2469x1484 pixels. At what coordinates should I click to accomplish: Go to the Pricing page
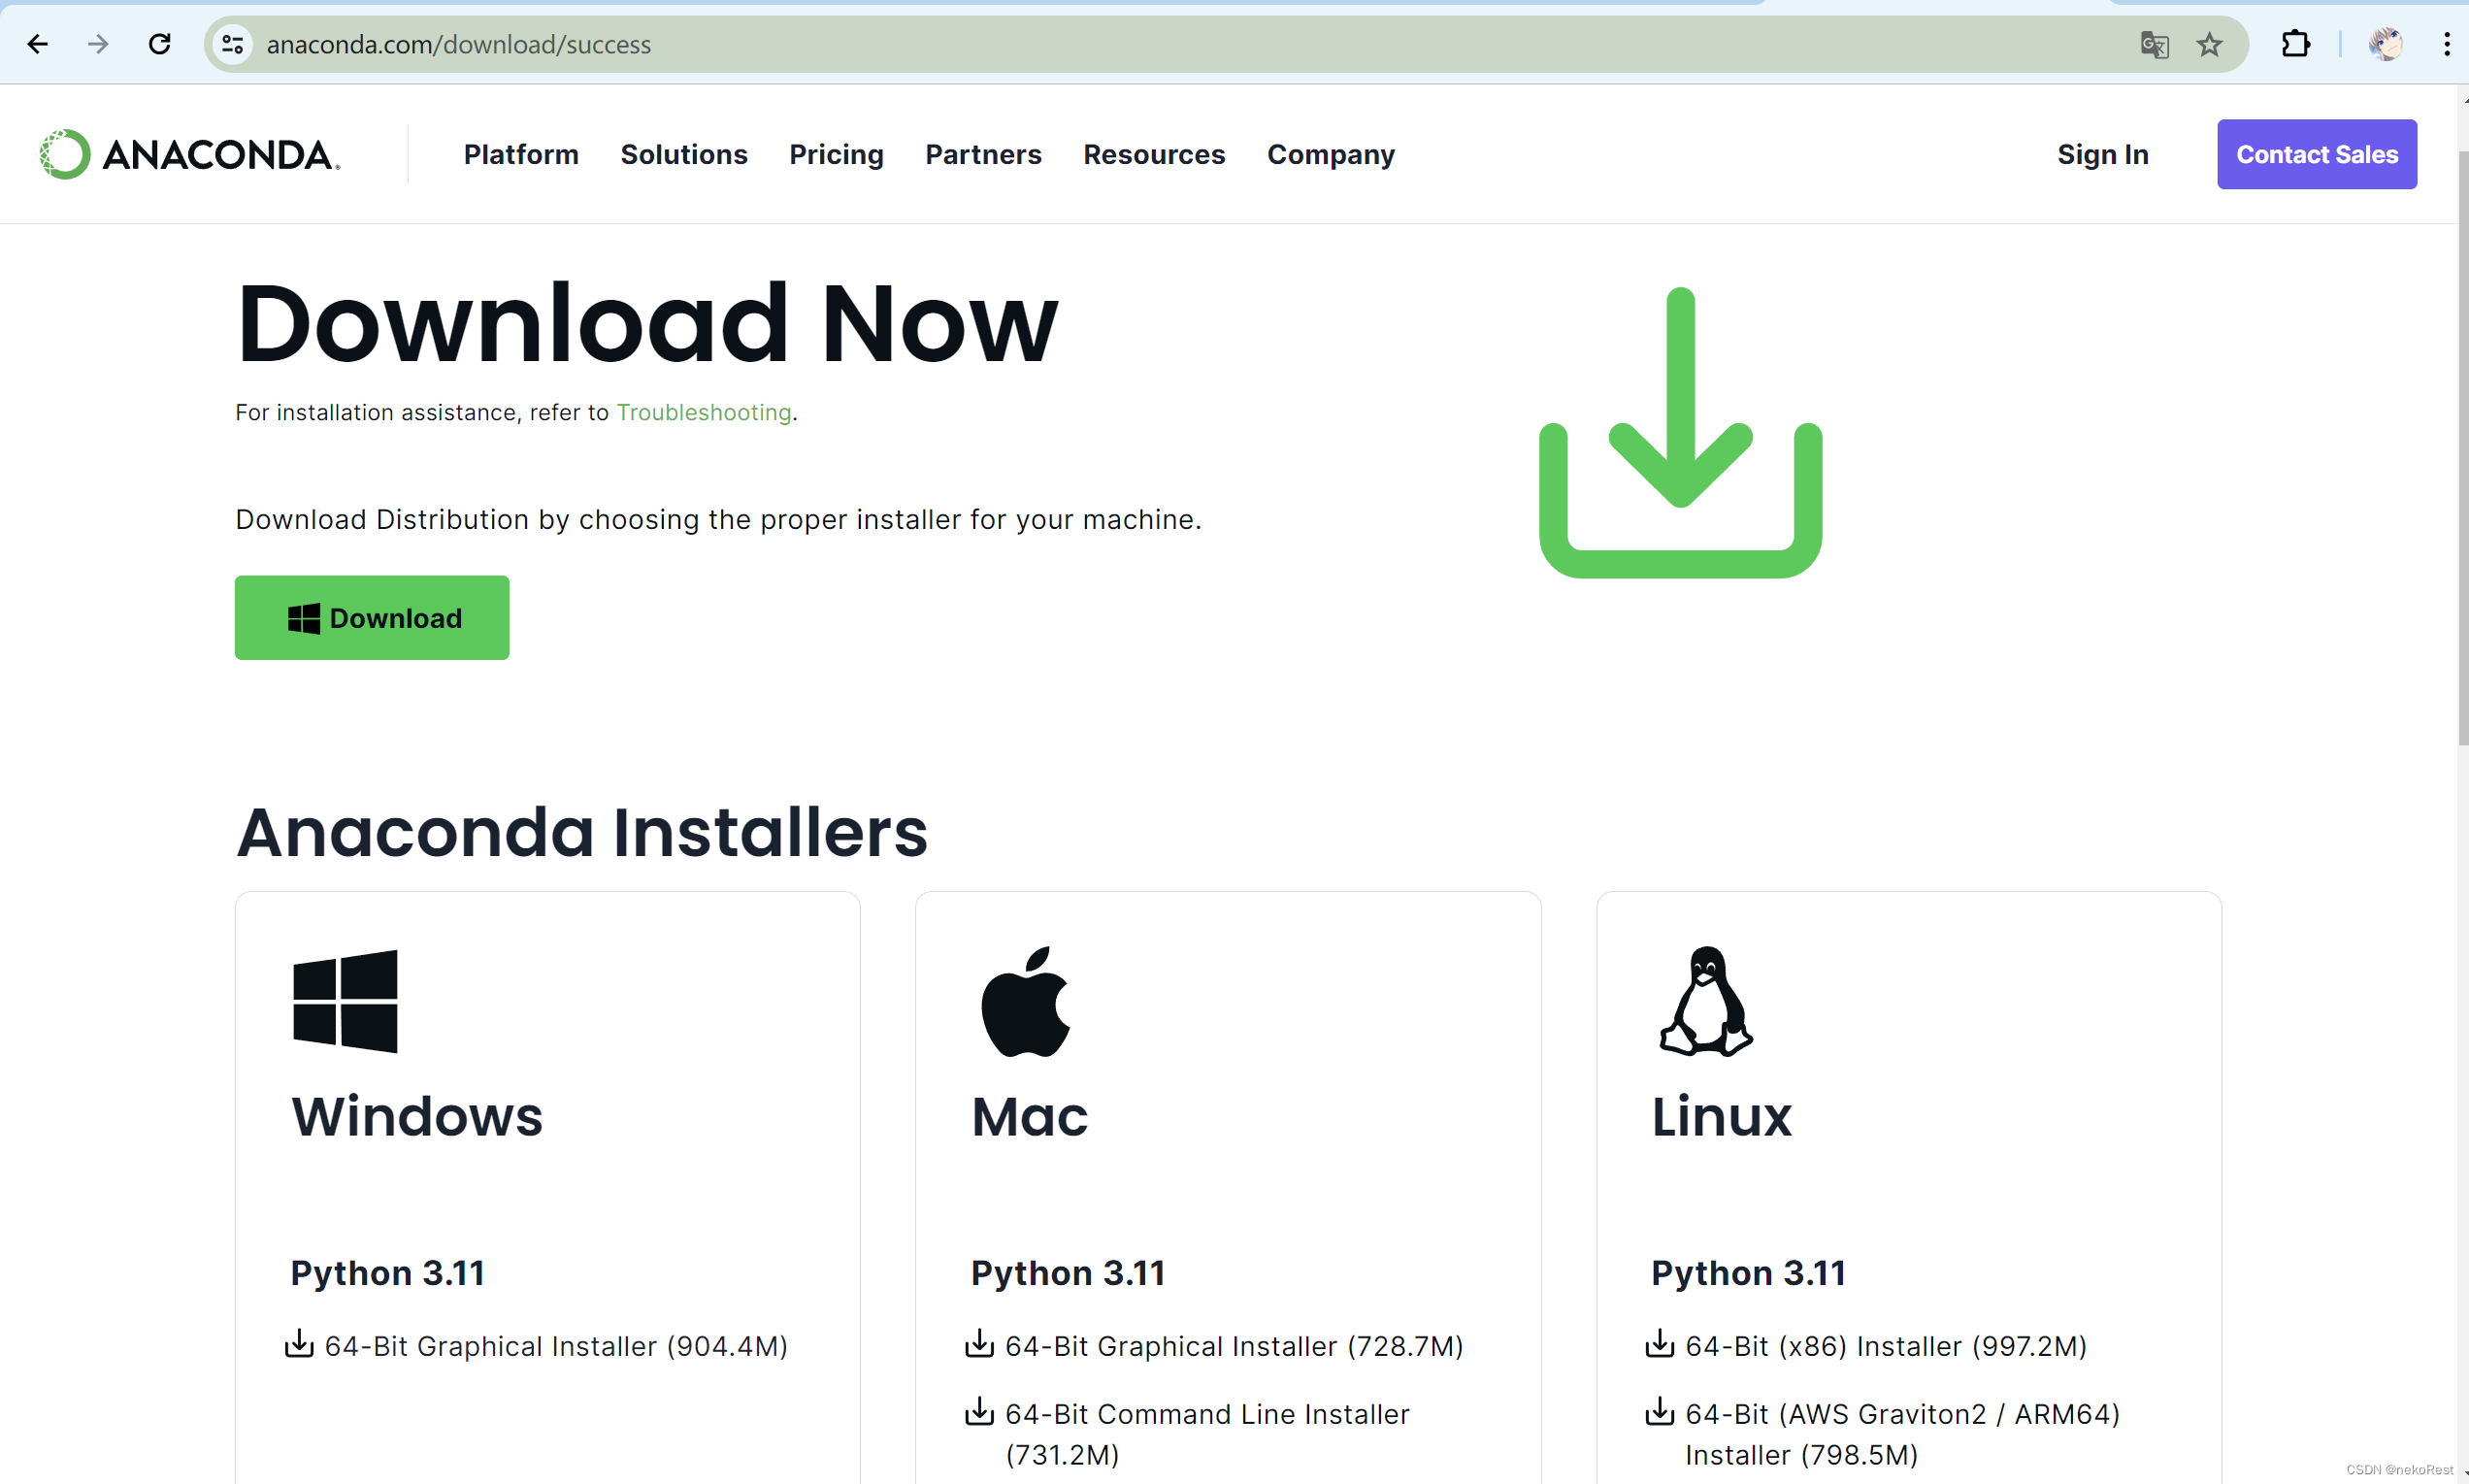coord(836,154)
